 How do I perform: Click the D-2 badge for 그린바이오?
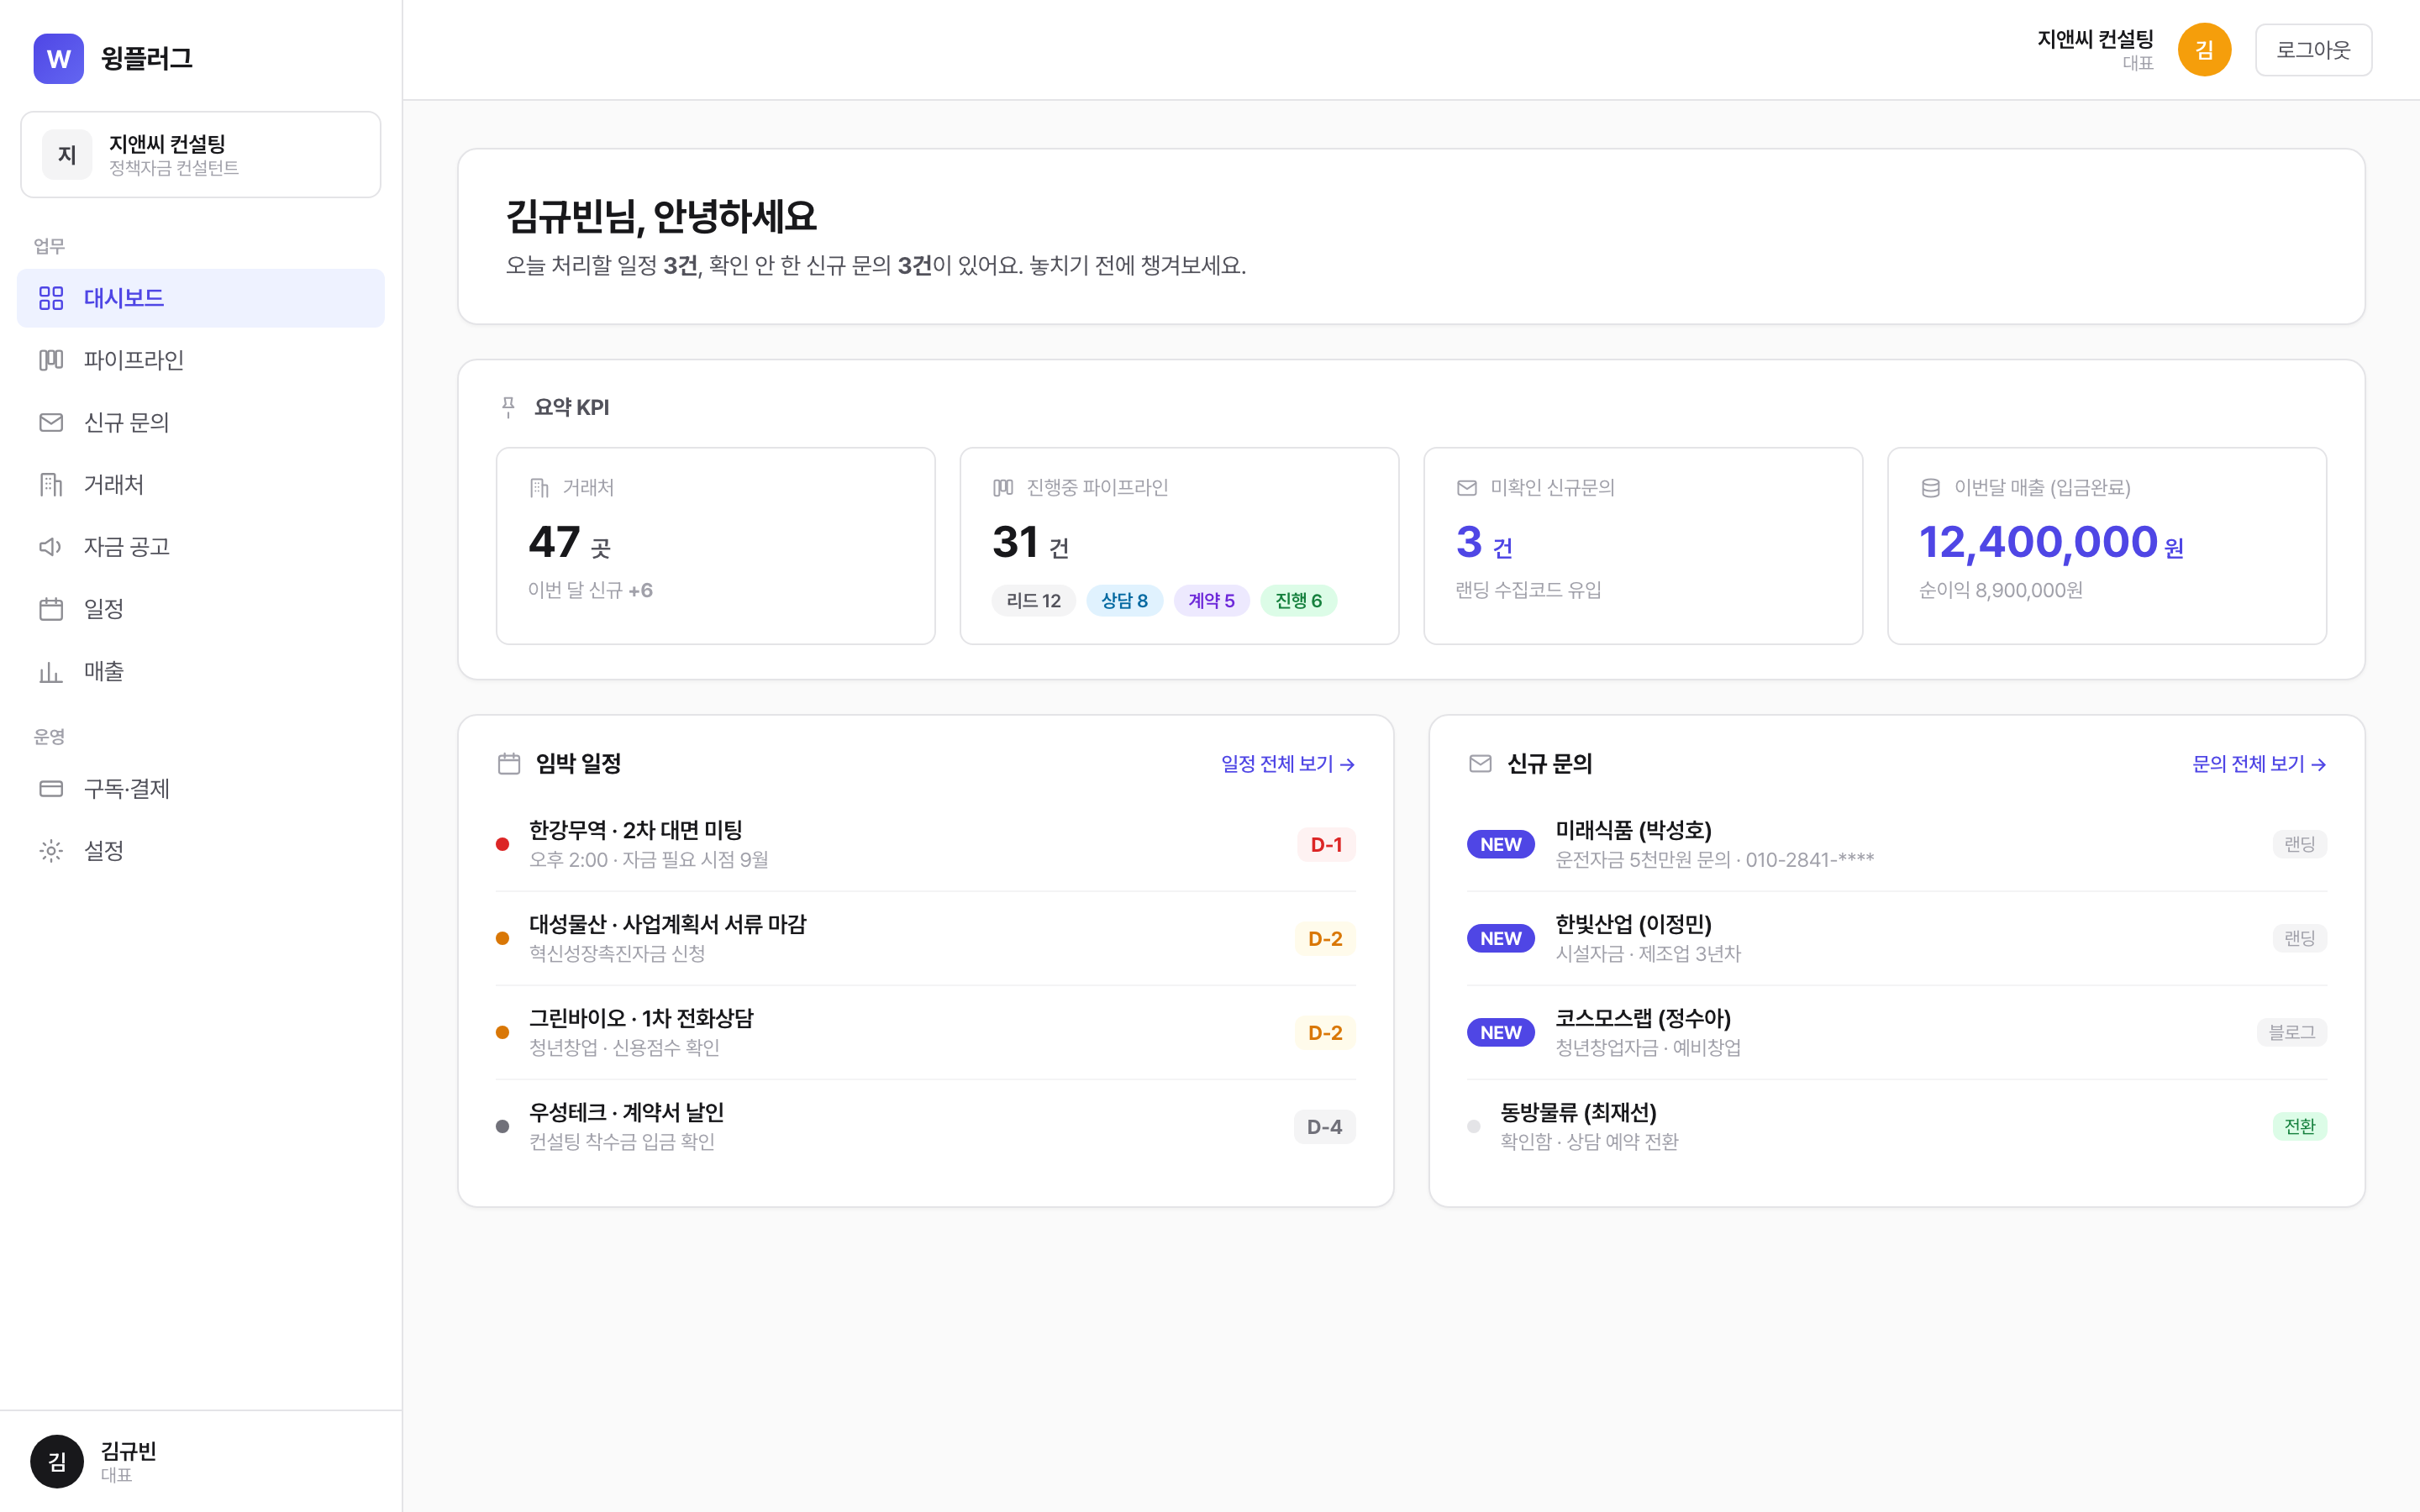1325,1033
